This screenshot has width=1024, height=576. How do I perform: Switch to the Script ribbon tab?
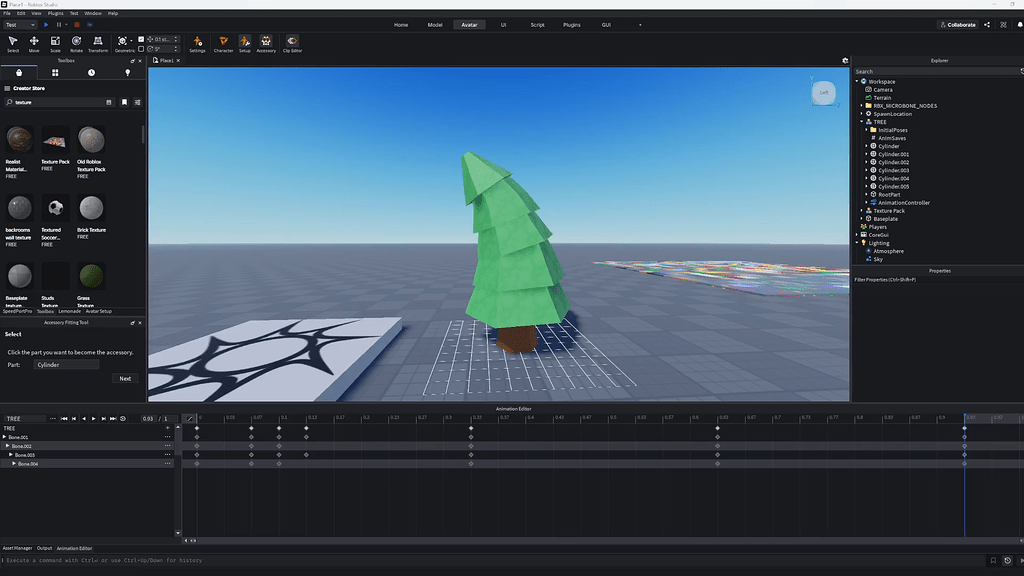(537, 25)
